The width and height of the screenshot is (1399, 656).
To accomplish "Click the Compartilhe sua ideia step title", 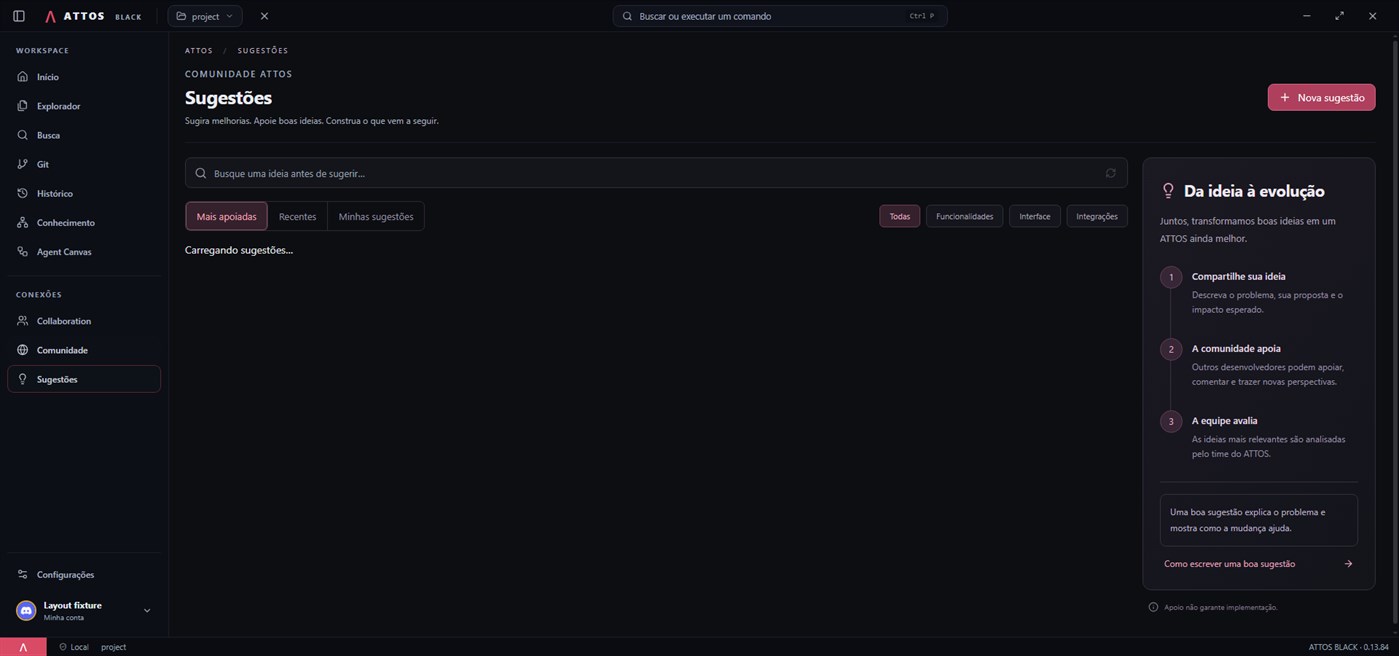I will click(x=1238, y=276).
